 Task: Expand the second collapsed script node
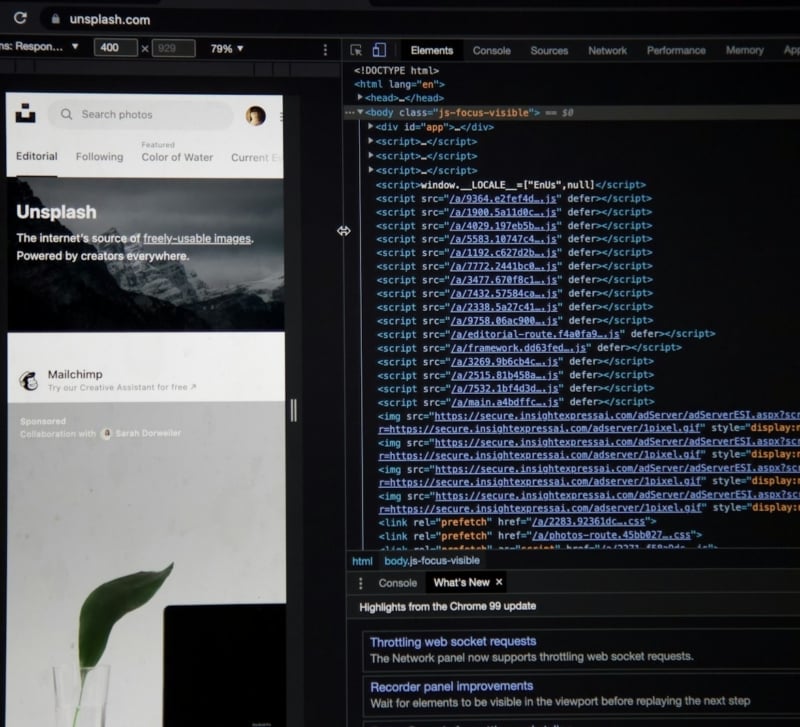371,155
